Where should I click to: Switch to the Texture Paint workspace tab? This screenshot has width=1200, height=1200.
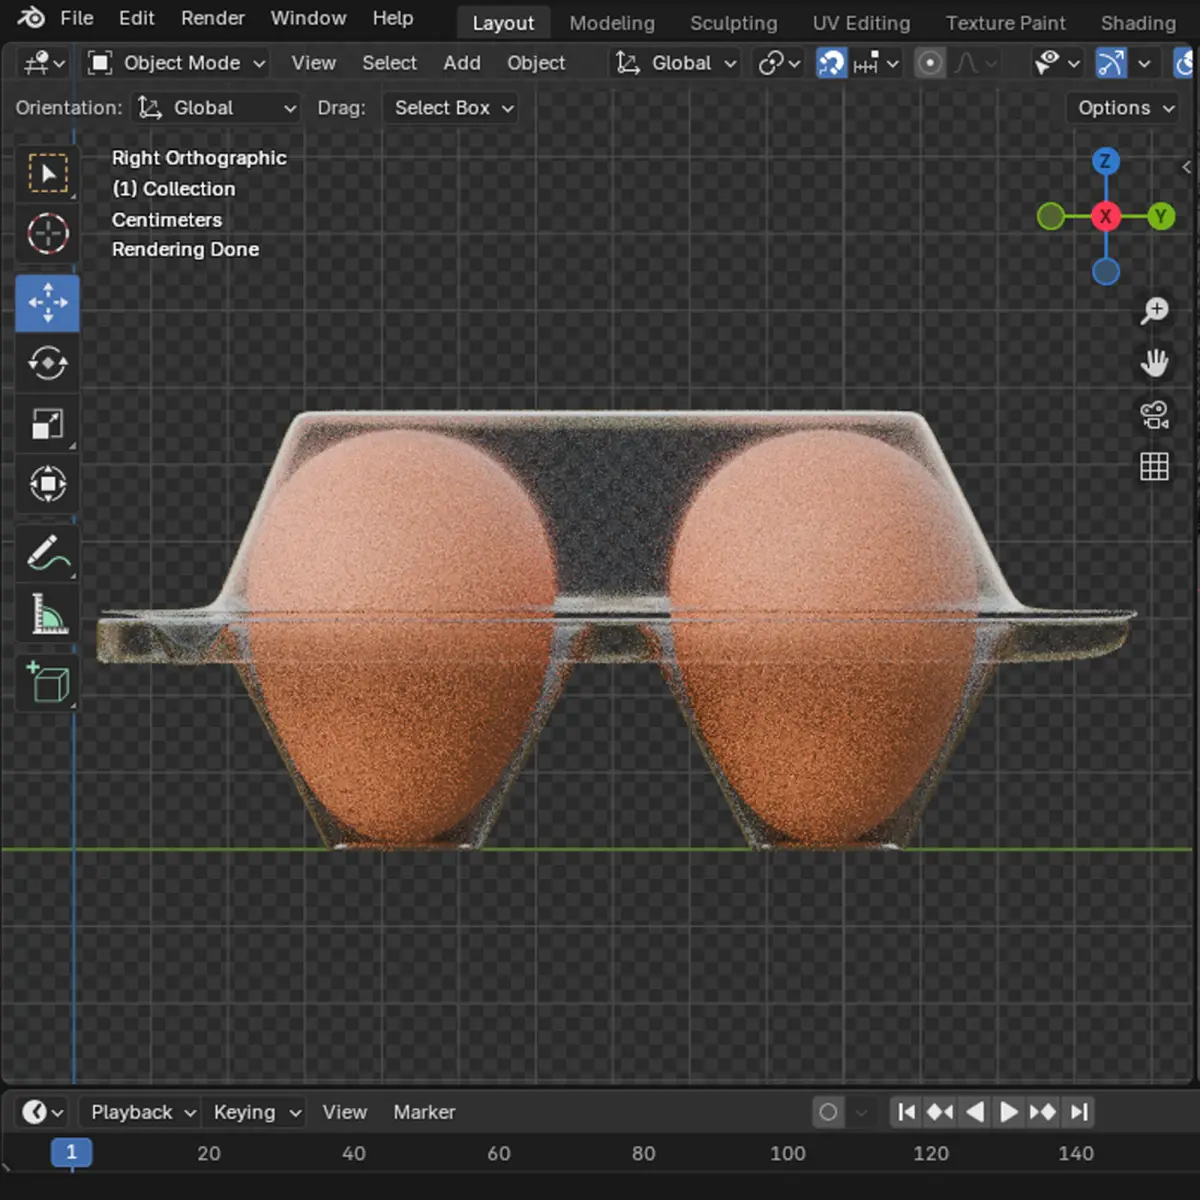[x=1005, y=23]
